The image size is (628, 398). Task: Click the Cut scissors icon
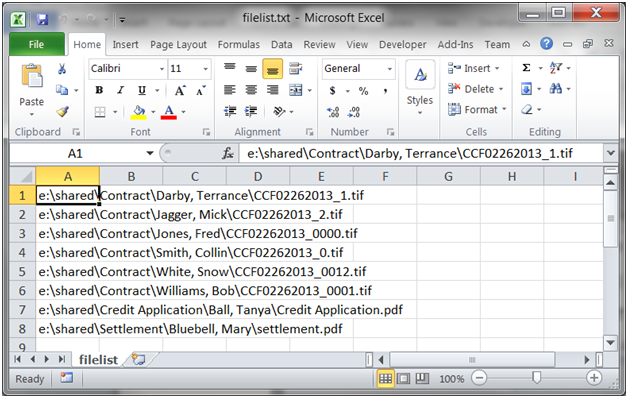click(62, 69)
